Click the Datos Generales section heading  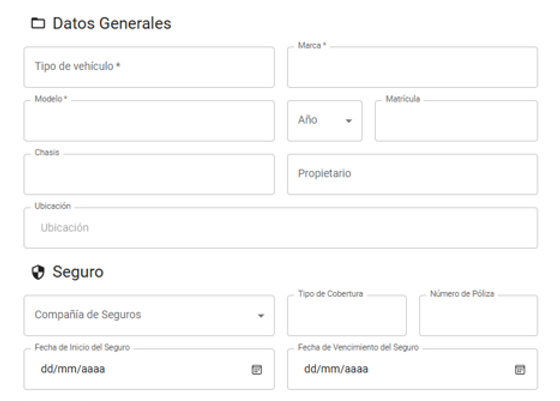coord(112,24)
